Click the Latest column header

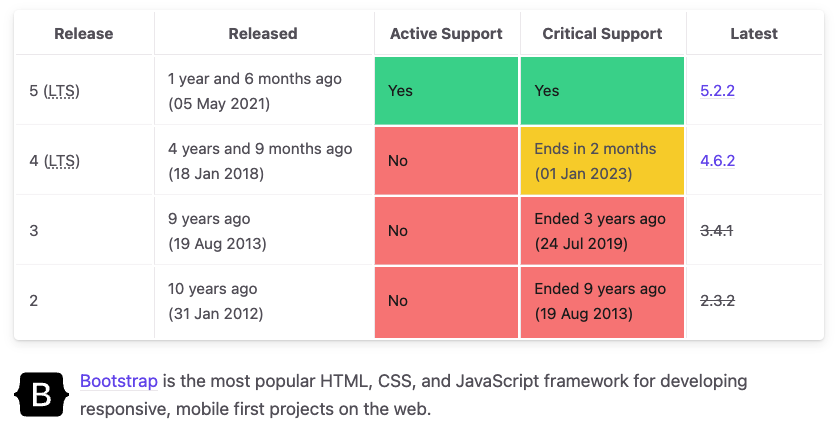[754, 34]
